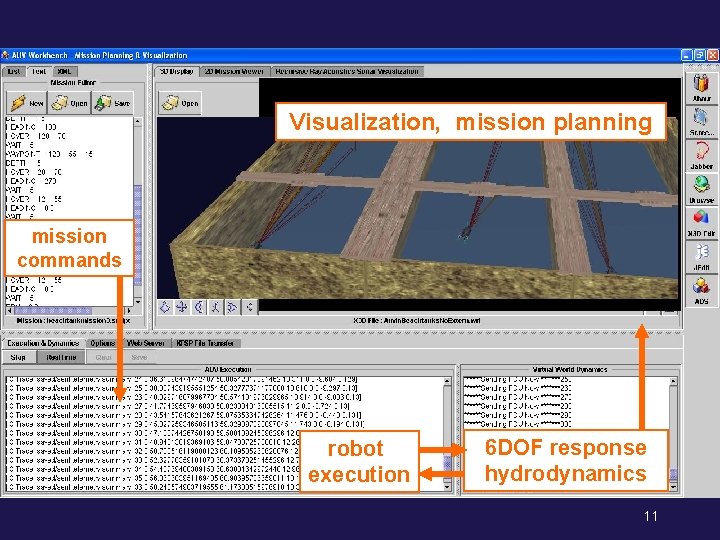The image size is (720, 540).
Task: Open the 2D Mission Viewer tab
Action: (235, 71)
